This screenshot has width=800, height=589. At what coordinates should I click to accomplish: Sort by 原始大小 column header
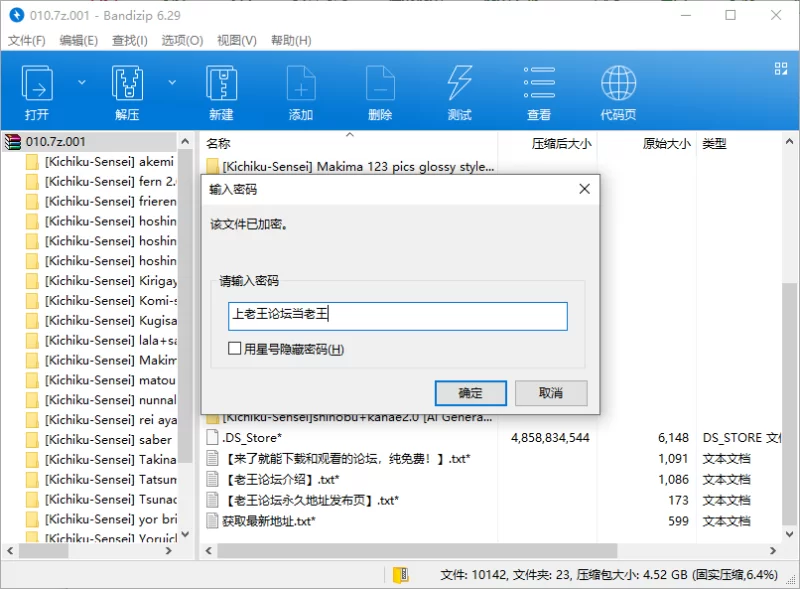[x=666, y=143]
